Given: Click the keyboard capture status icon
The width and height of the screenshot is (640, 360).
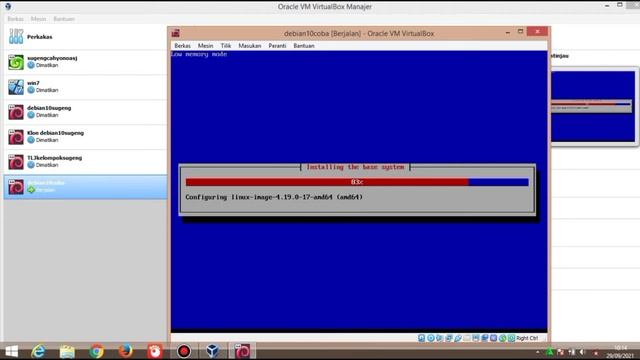Looking at the screenshot, I should (511, 338).
